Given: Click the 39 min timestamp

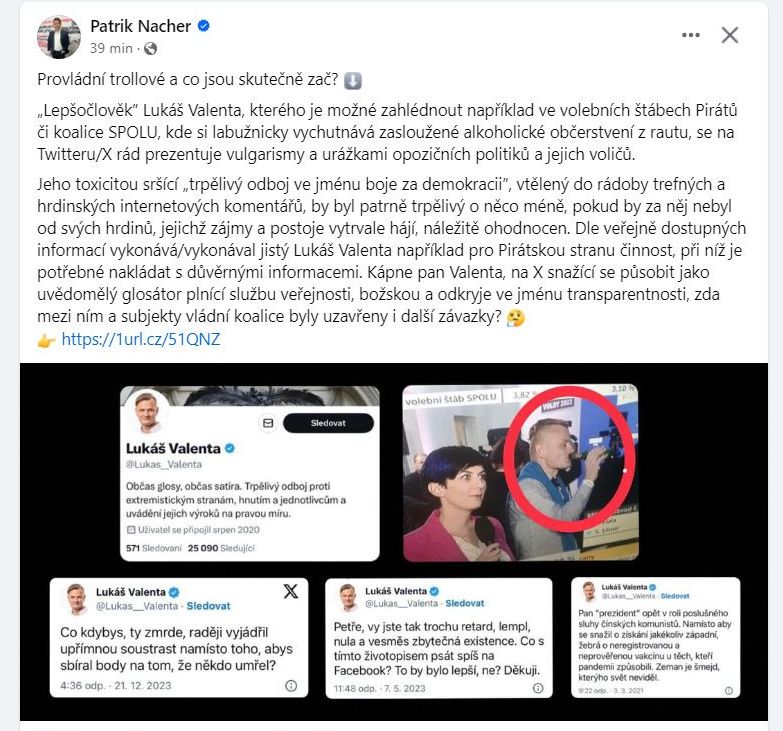Looking at the screenshot, I should (x=111, y=48).
